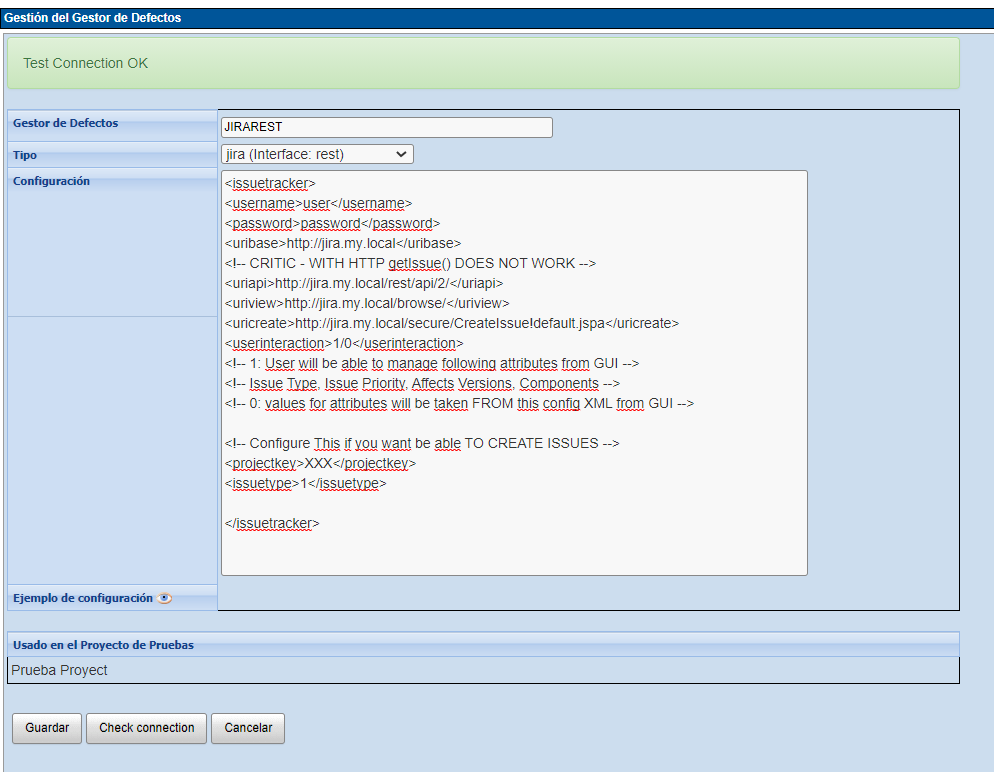Click the Gestor de Defectos label
Viewport: 994px width, 772px height.
[65, 123]
